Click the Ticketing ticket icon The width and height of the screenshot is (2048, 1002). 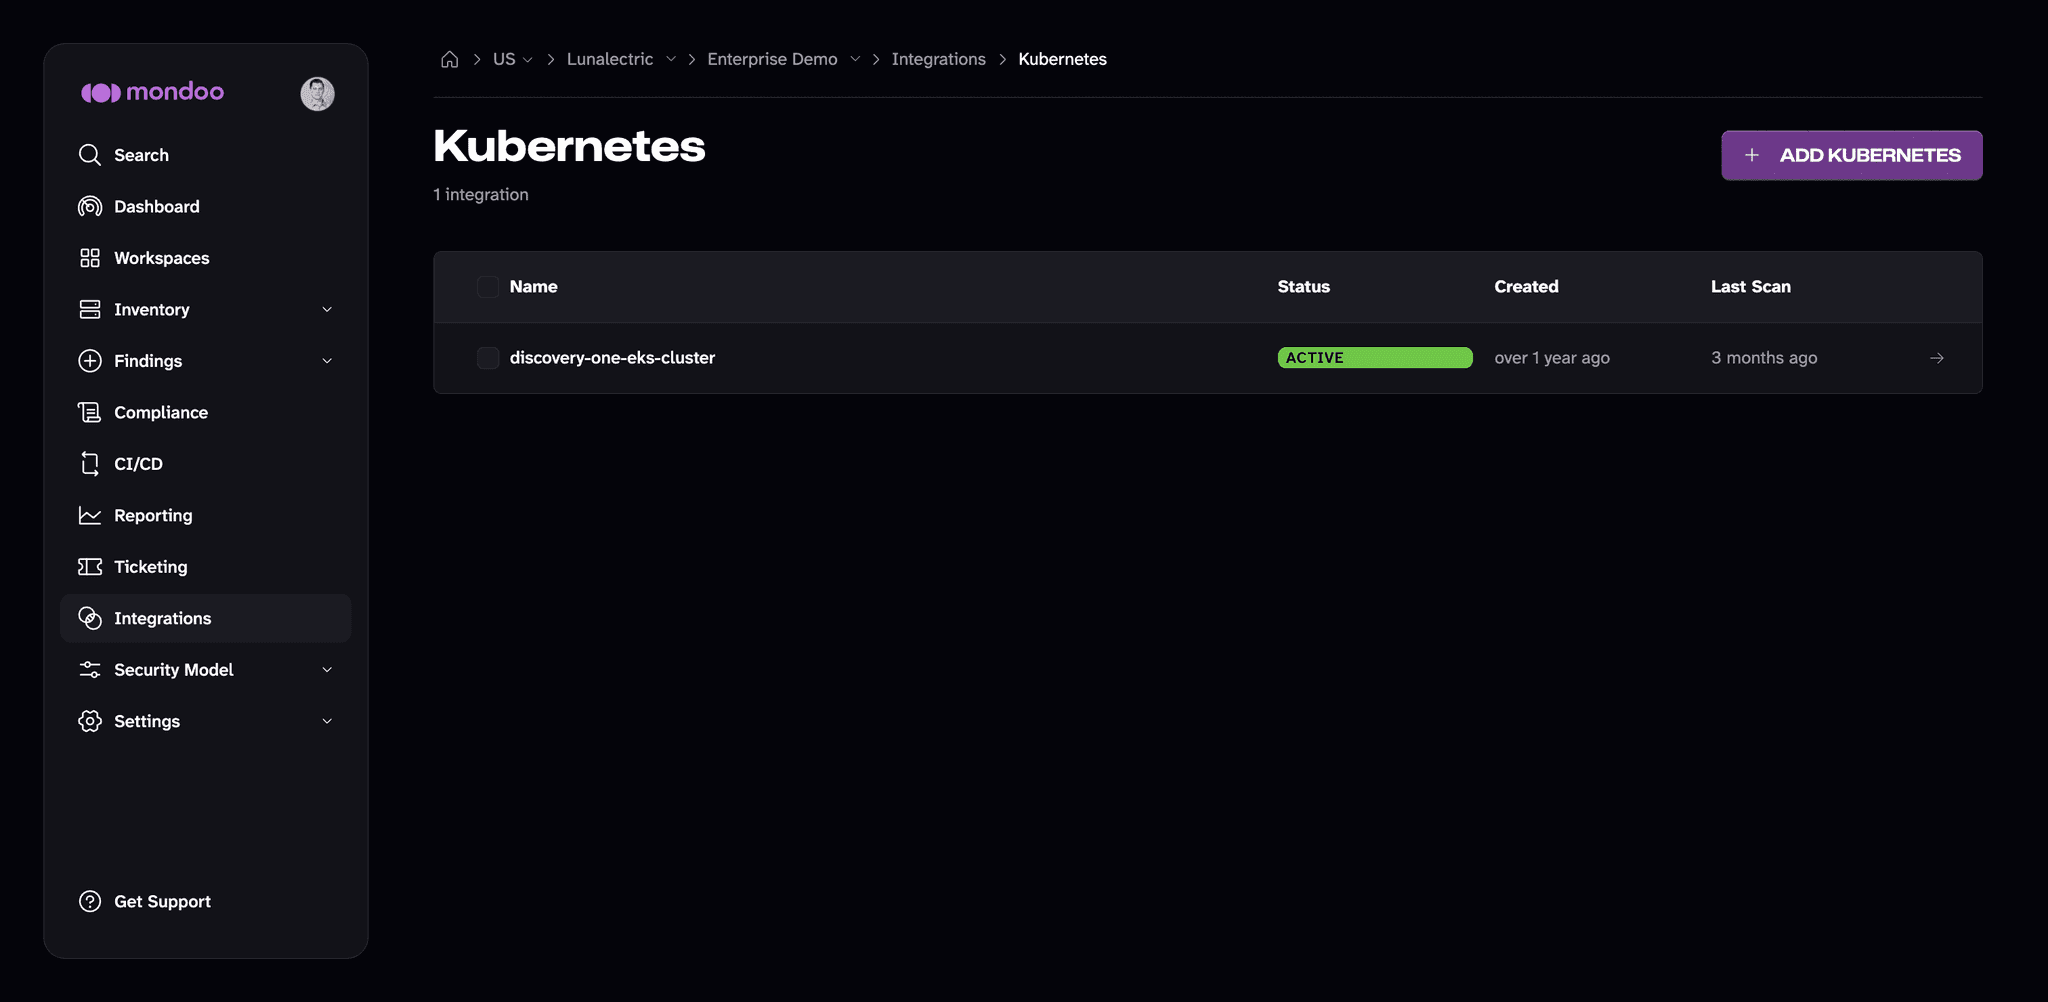(x=90, y=567)
